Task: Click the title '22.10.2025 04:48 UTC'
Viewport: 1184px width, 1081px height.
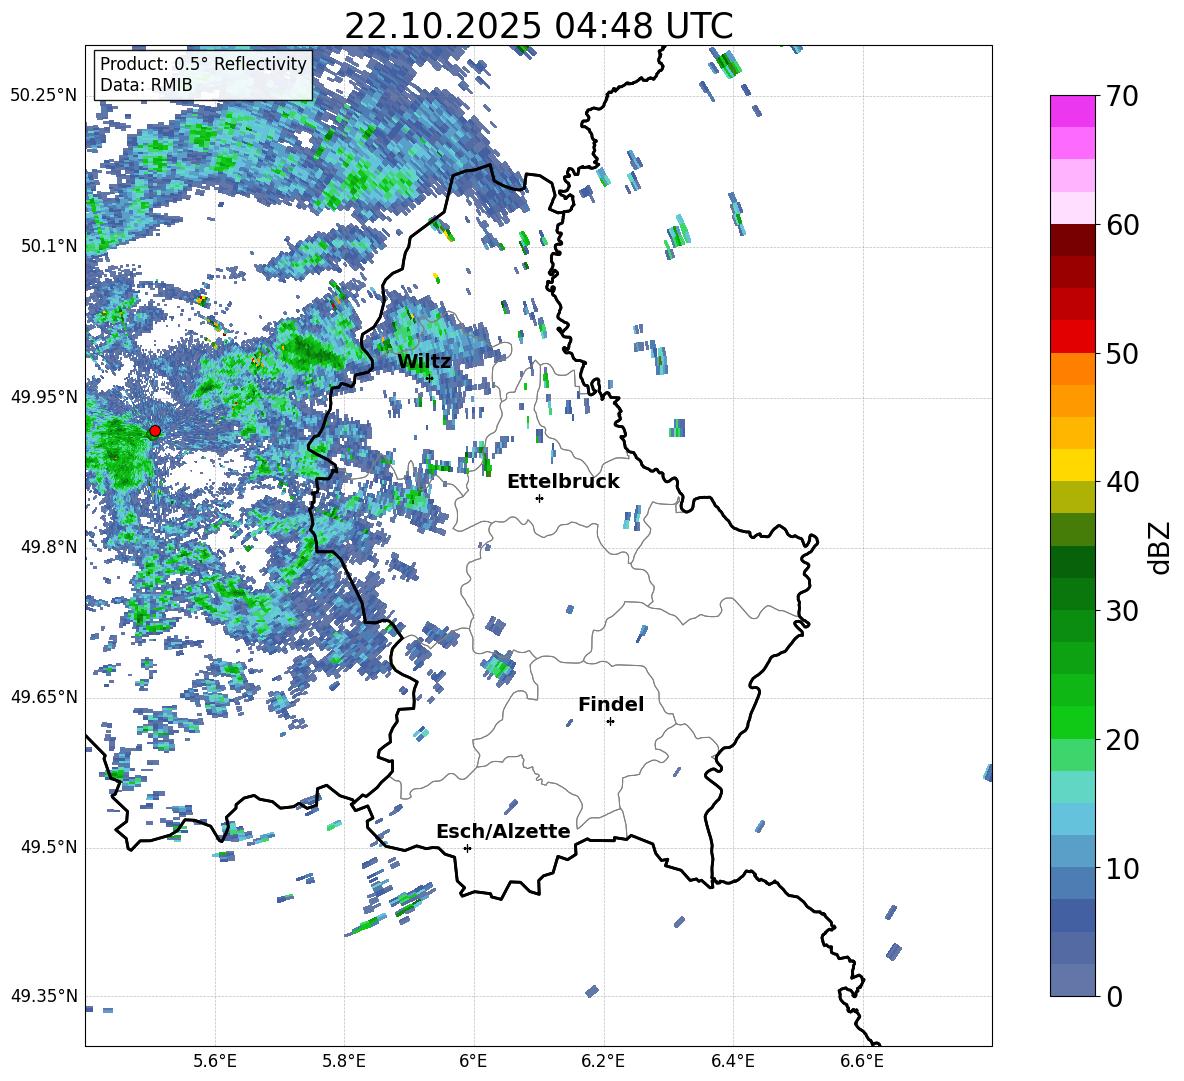Action: click(x=538, y=26)
